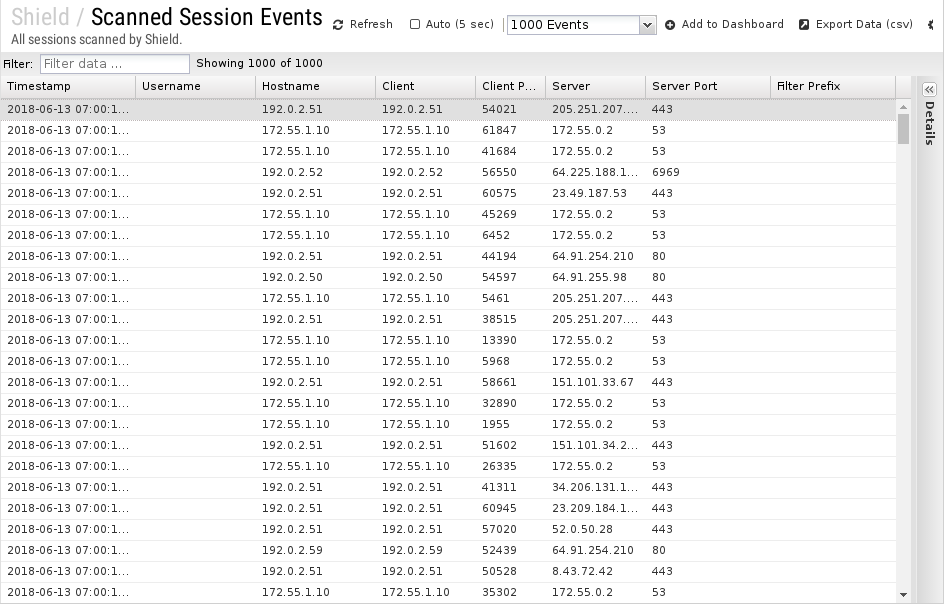944x604 pixels.
Task: Select the row with server 8.43.72.42
Action: point(448,571)
